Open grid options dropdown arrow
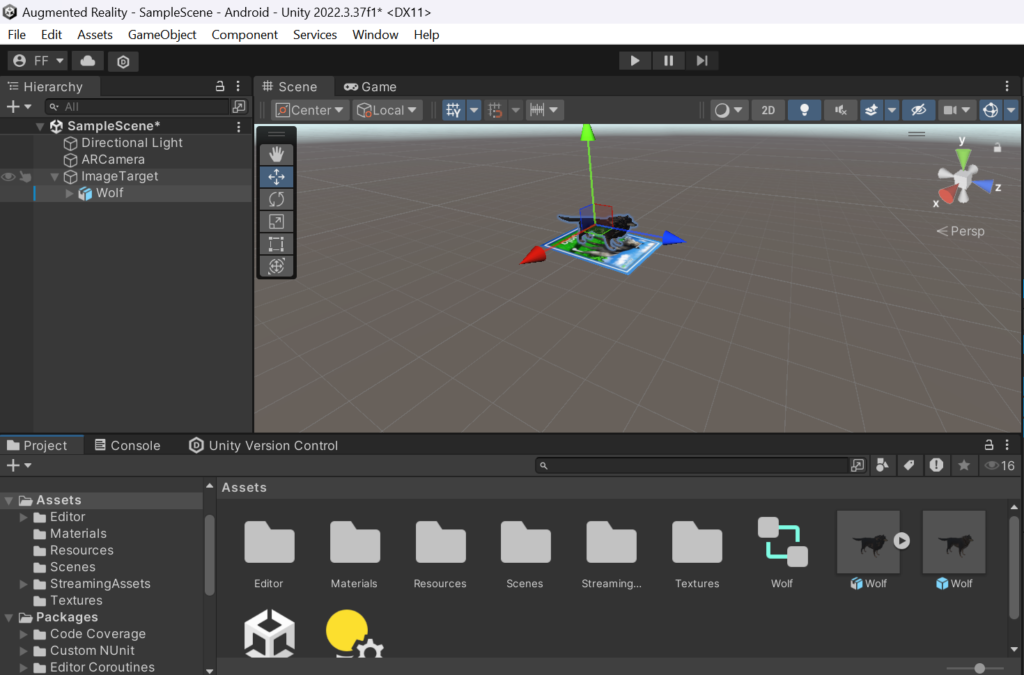 pyautogui.click(x=474, y=110)
